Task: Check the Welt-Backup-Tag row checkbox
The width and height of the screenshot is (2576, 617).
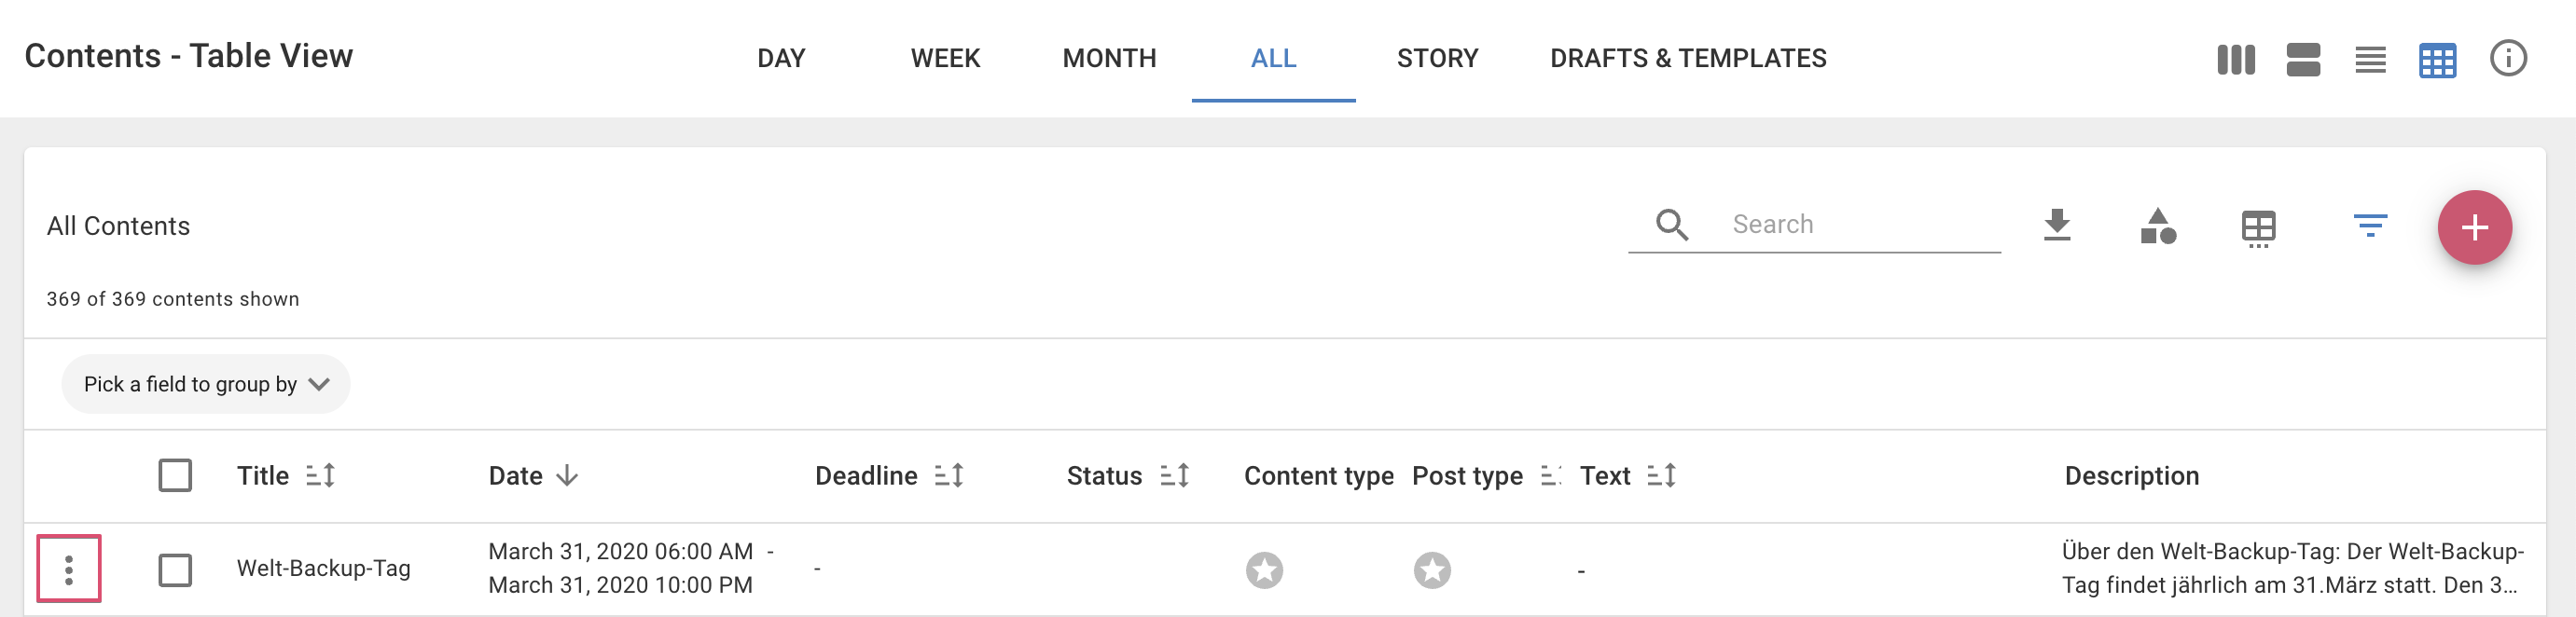Action: (x=175, y=570)
